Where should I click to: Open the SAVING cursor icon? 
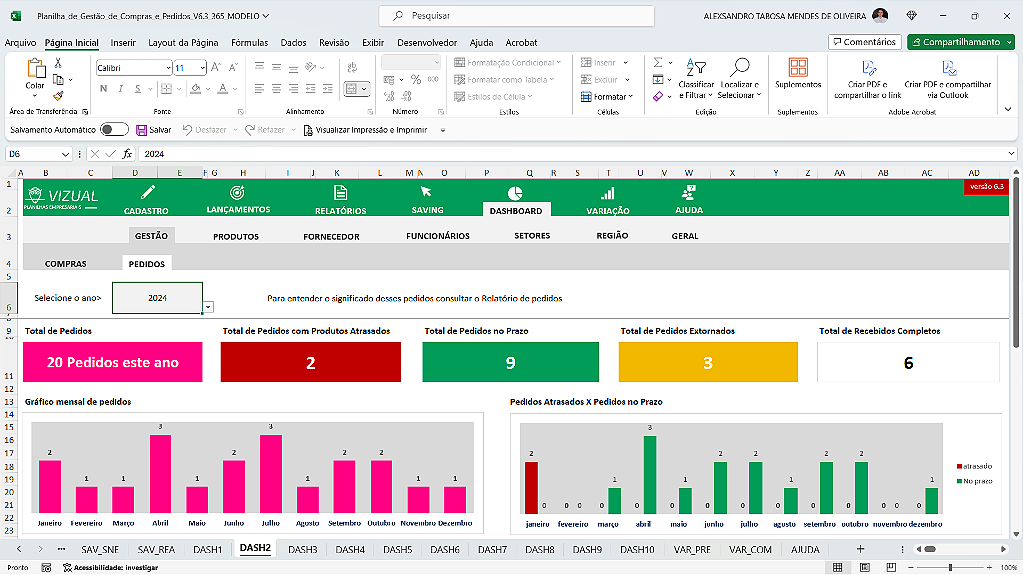coord(426,192)
